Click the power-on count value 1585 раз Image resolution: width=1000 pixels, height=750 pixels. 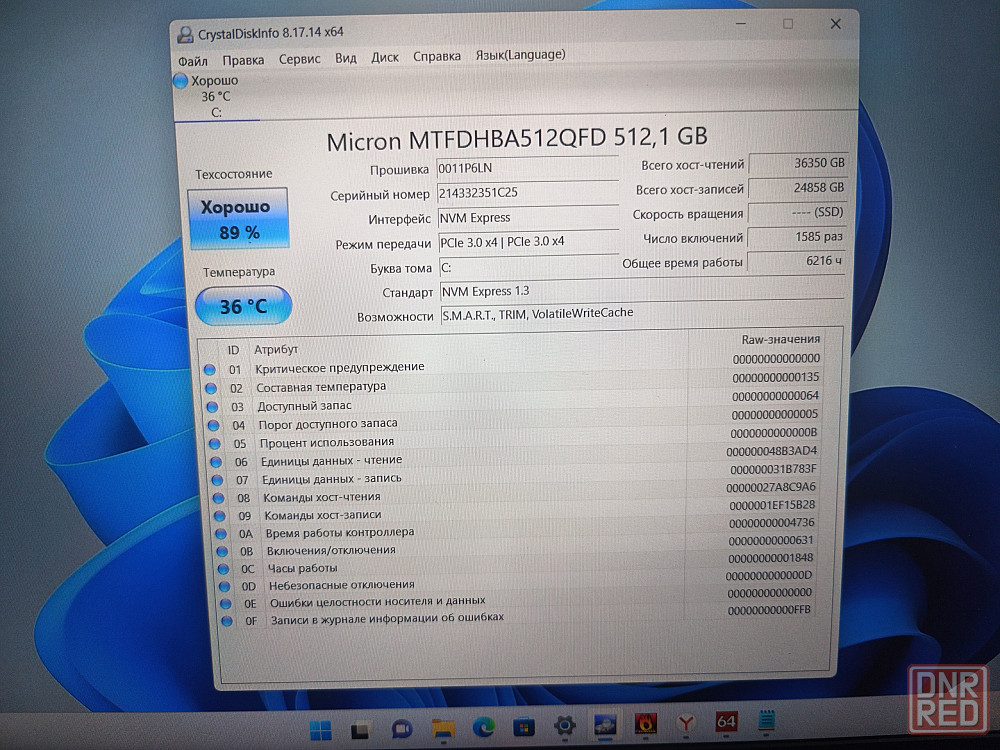click(797, 237)
